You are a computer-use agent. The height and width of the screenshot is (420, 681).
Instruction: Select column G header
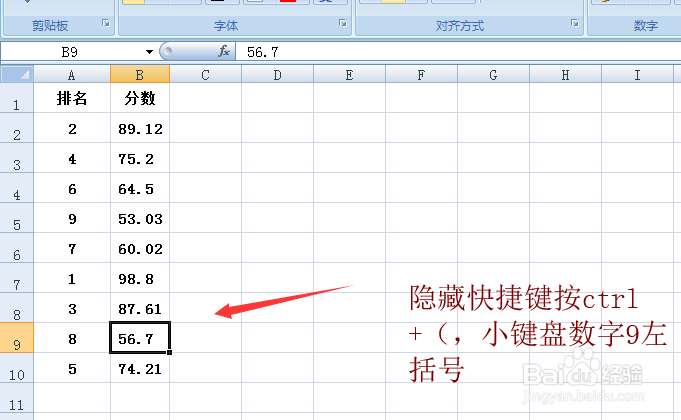[x=493, y=75]
